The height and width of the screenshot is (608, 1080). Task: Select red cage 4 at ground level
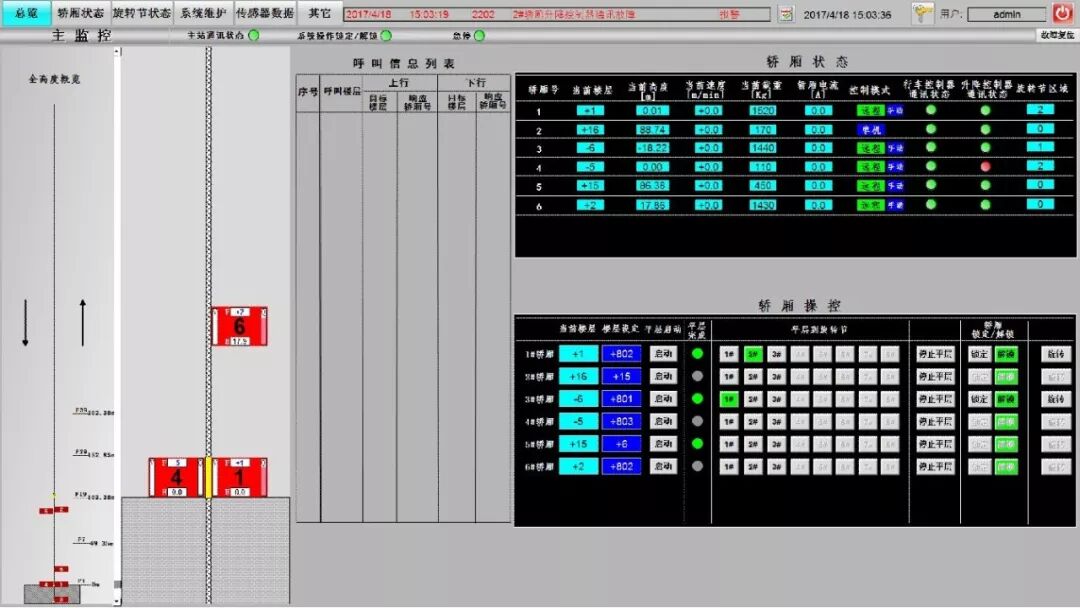pyautogui.click(x=176, y=477)
